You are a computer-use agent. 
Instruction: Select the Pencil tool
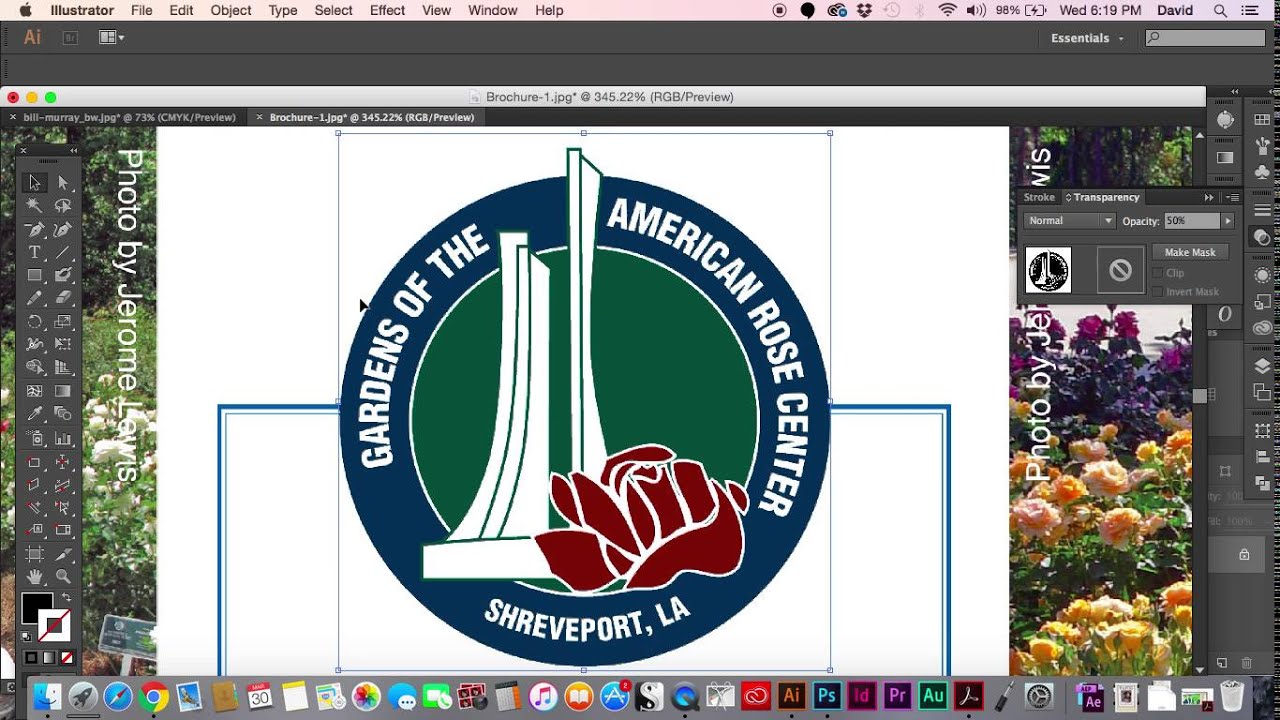pos(34,298)
